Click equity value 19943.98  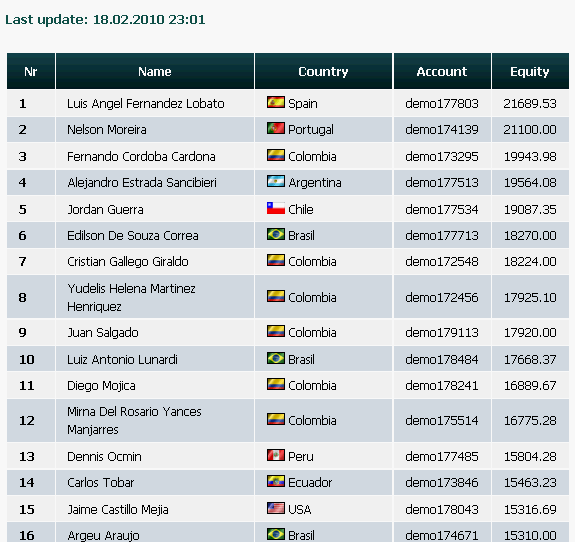point(530,157)
